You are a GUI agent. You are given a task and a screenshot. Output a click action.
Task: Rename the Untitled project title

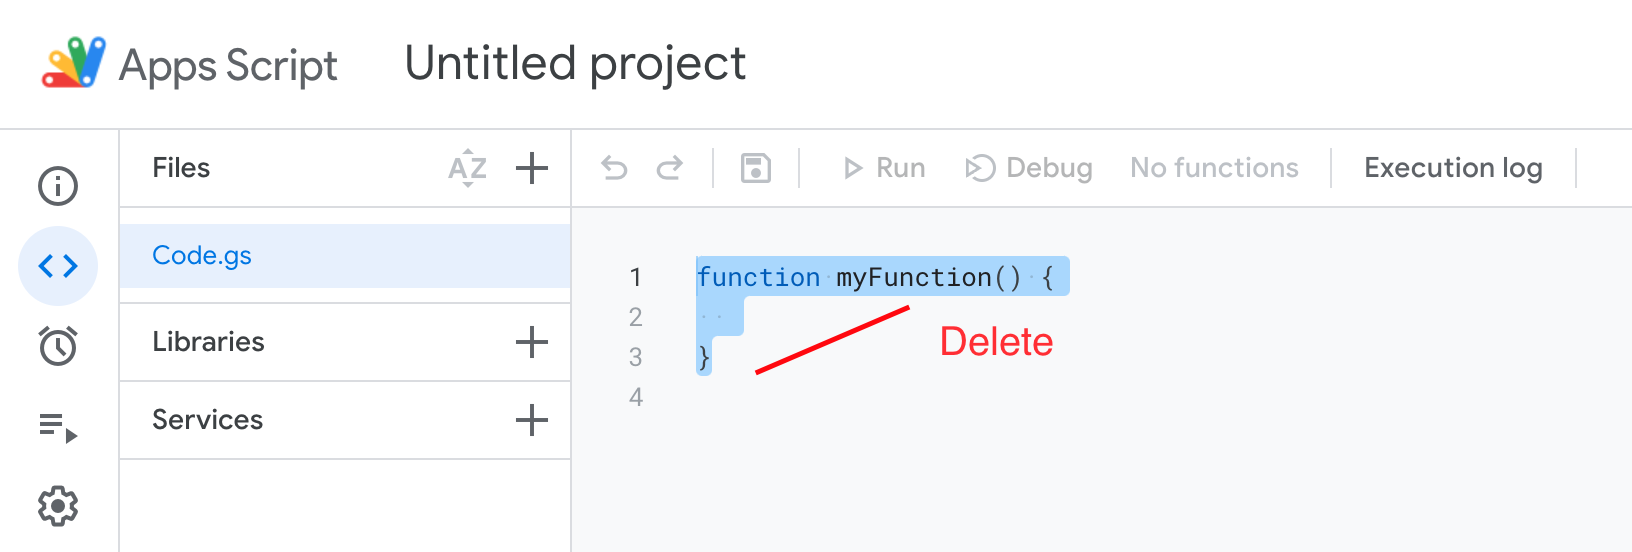click(575, 64)
